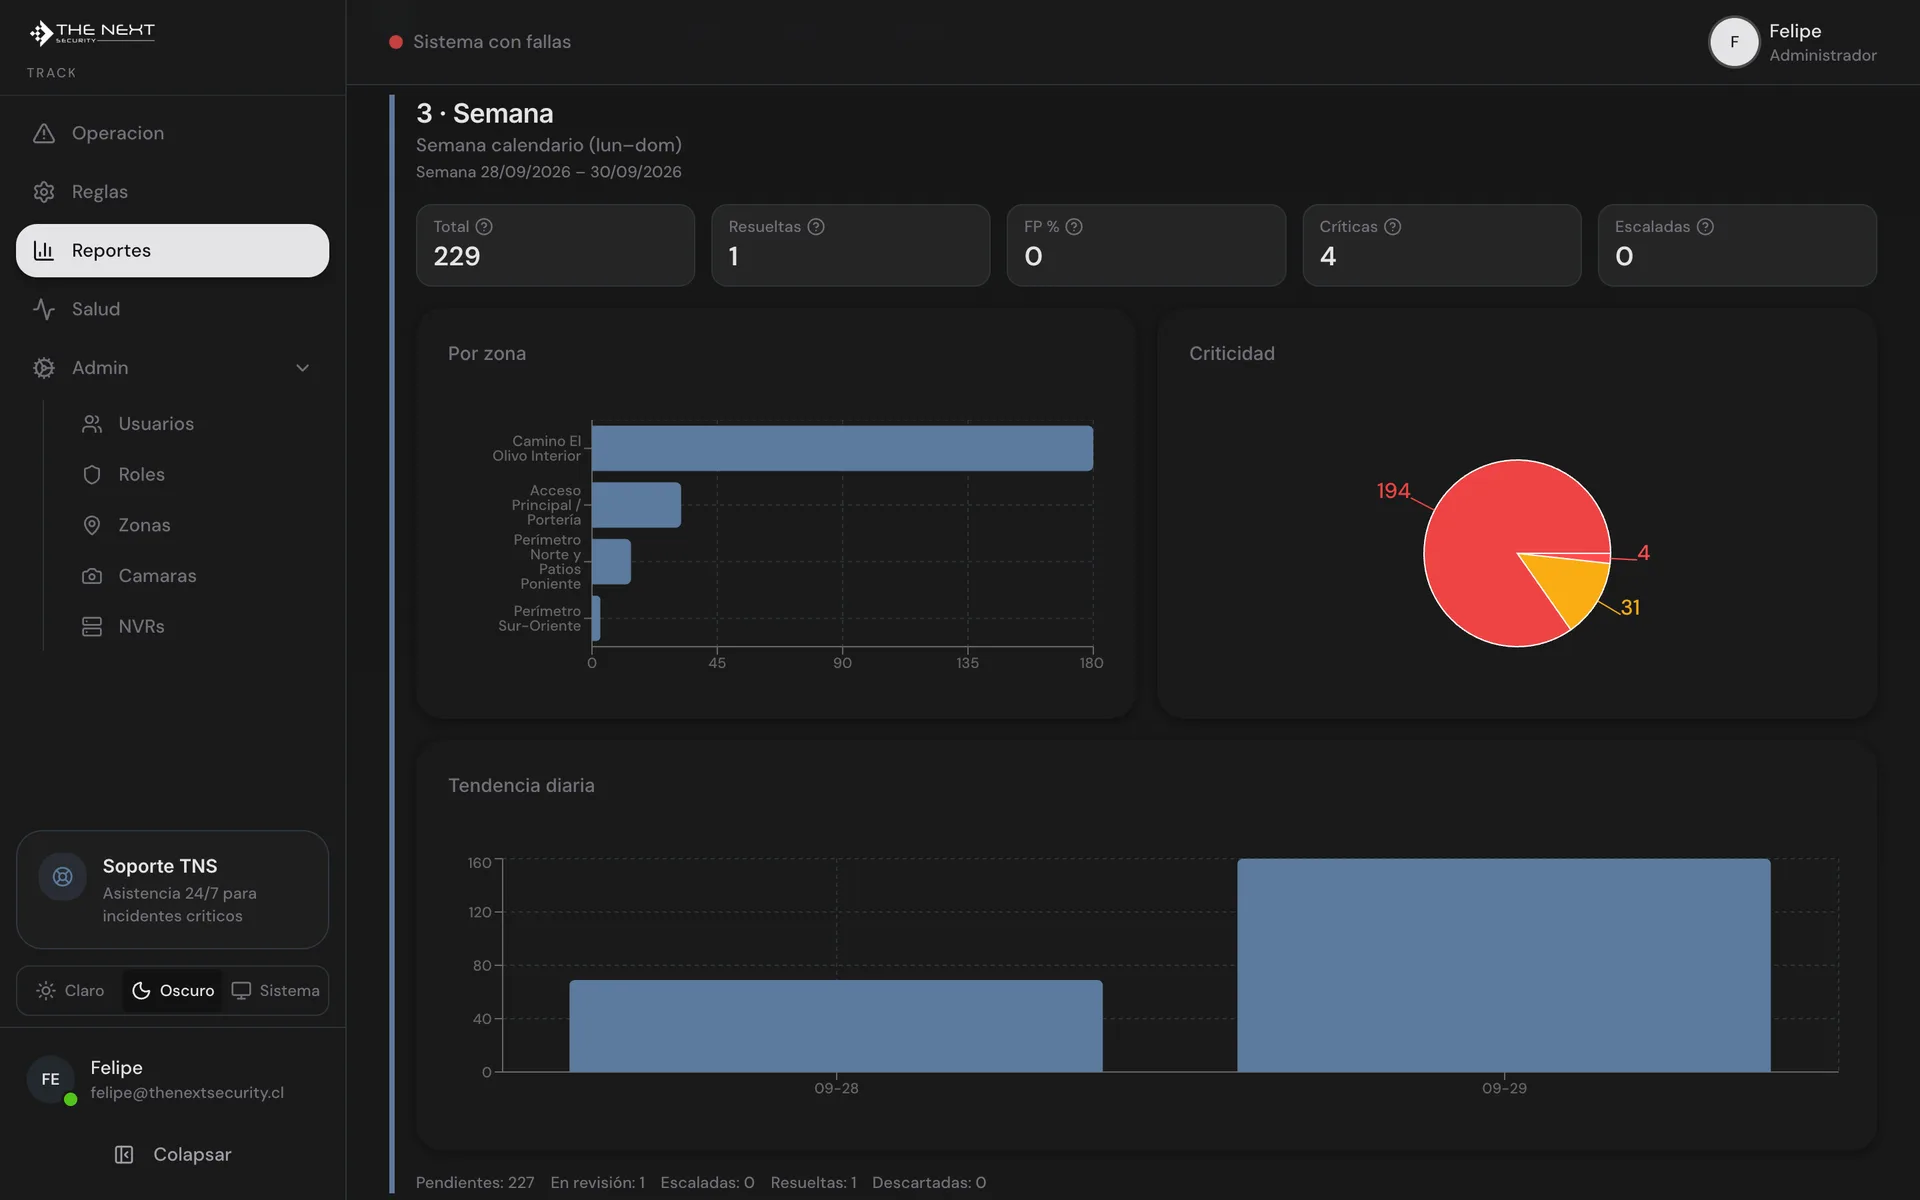This screenshot has height=1200, width=1920.
Task: Click the Admin cog icon
Action: pyautogui.click(x=44, y=368)
